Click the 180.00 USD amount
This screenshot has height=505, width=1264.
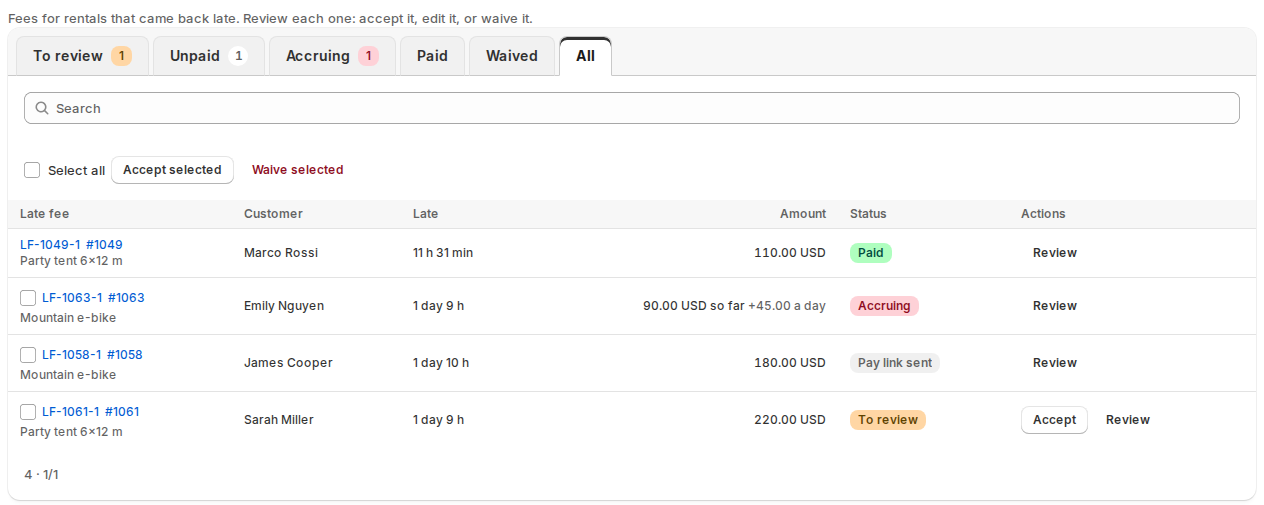[x=790, y=363]
